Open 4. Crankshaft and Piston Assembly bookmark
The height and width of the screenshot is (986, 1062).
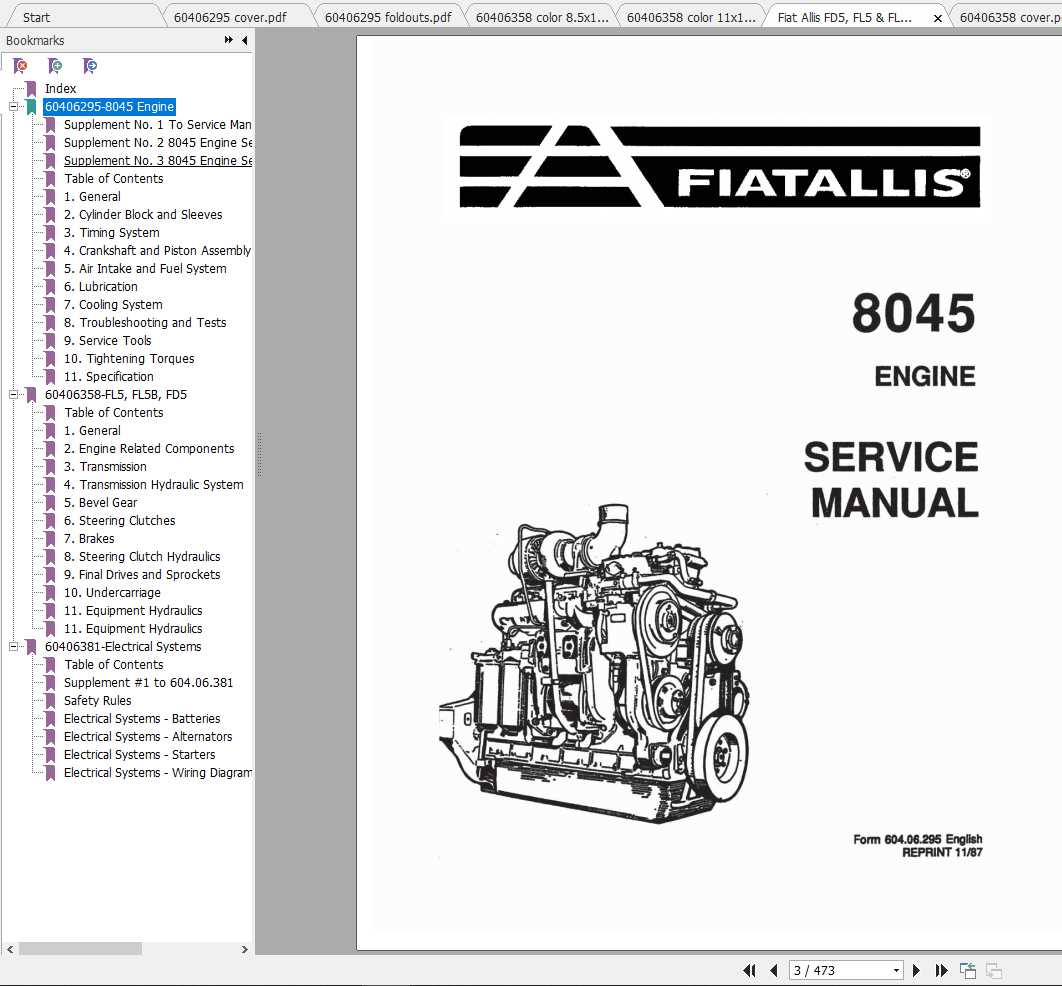click(157, 250)
